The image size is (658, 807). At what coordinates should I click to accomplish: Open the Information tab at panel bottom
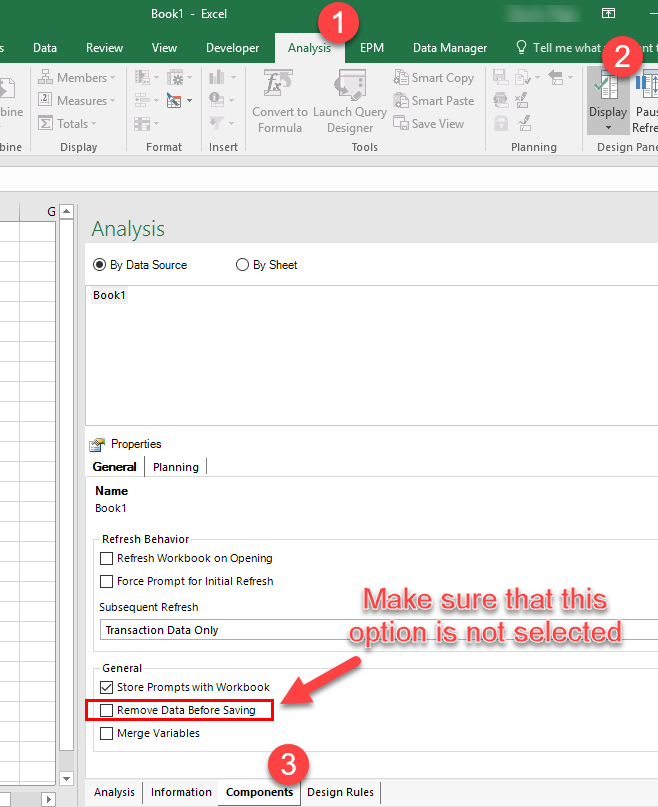181,792
